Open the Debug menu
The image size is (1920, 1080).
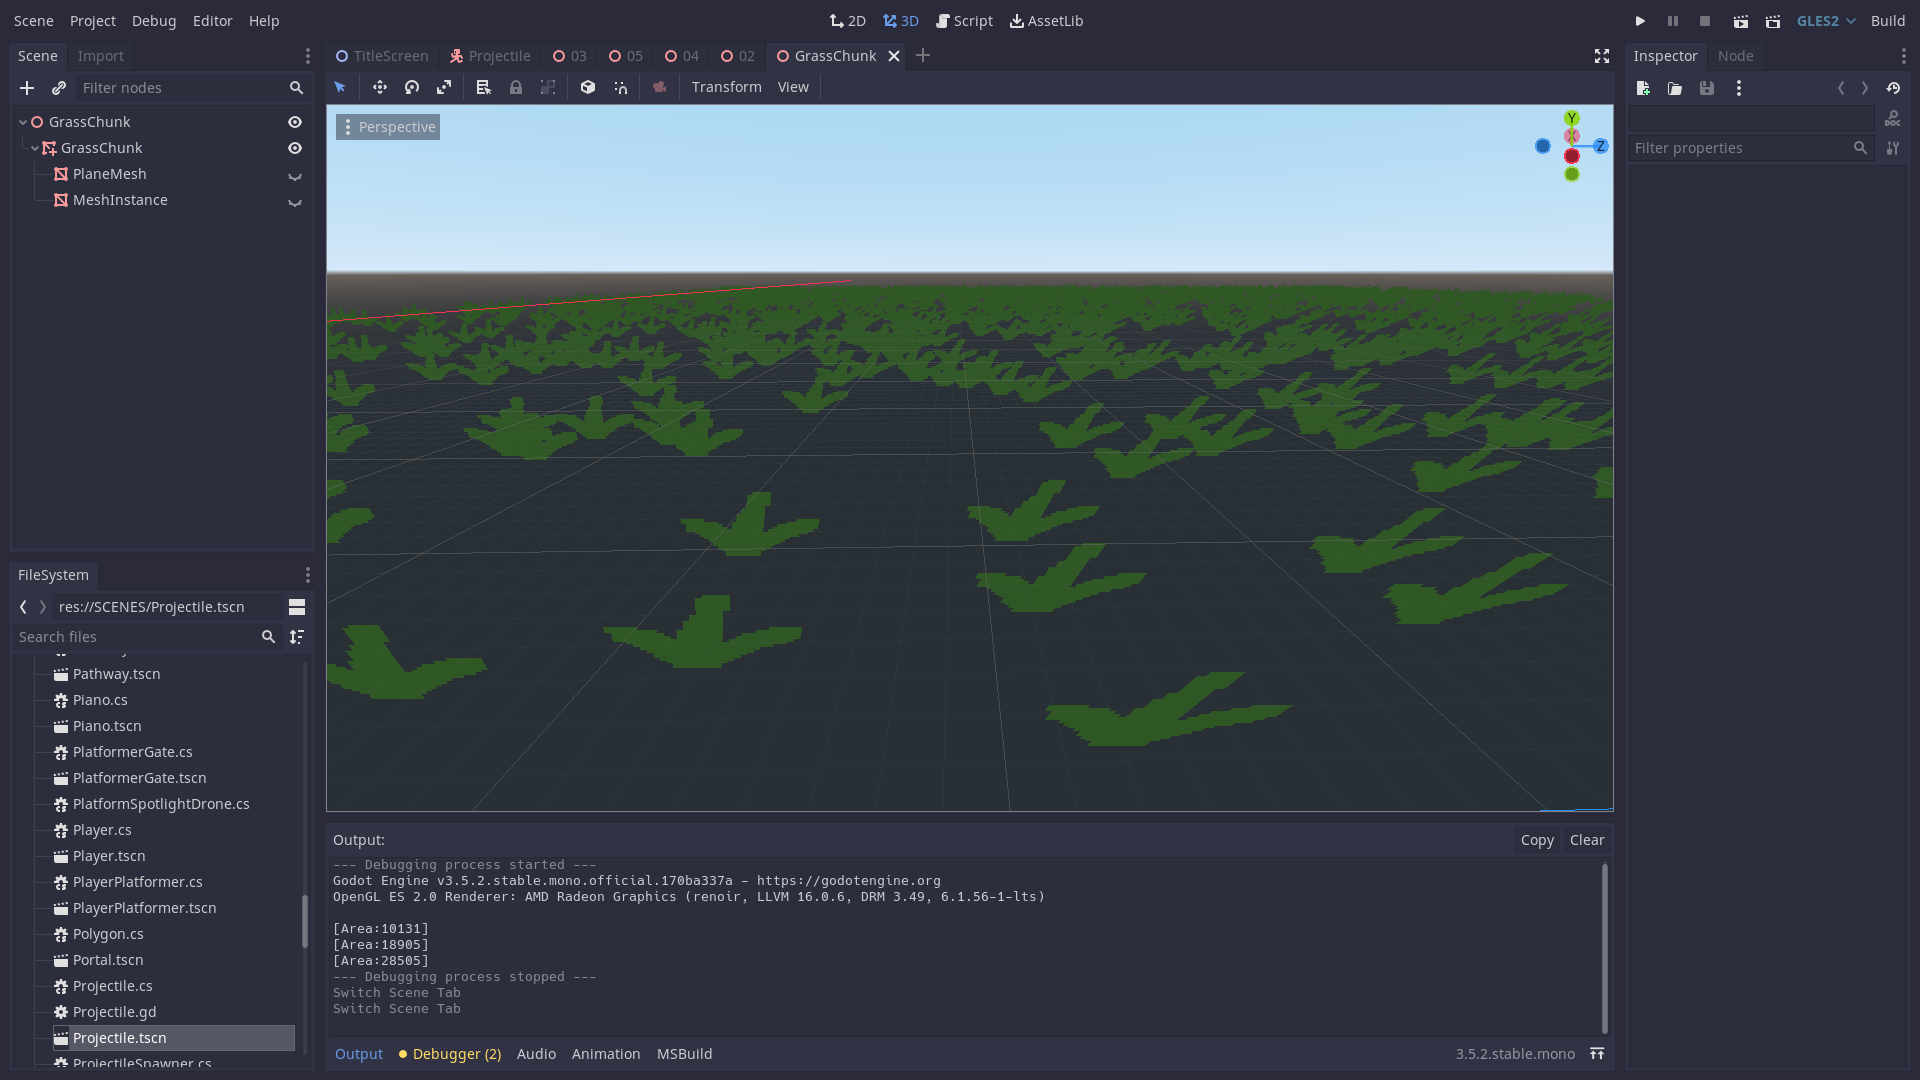(154, 21)
